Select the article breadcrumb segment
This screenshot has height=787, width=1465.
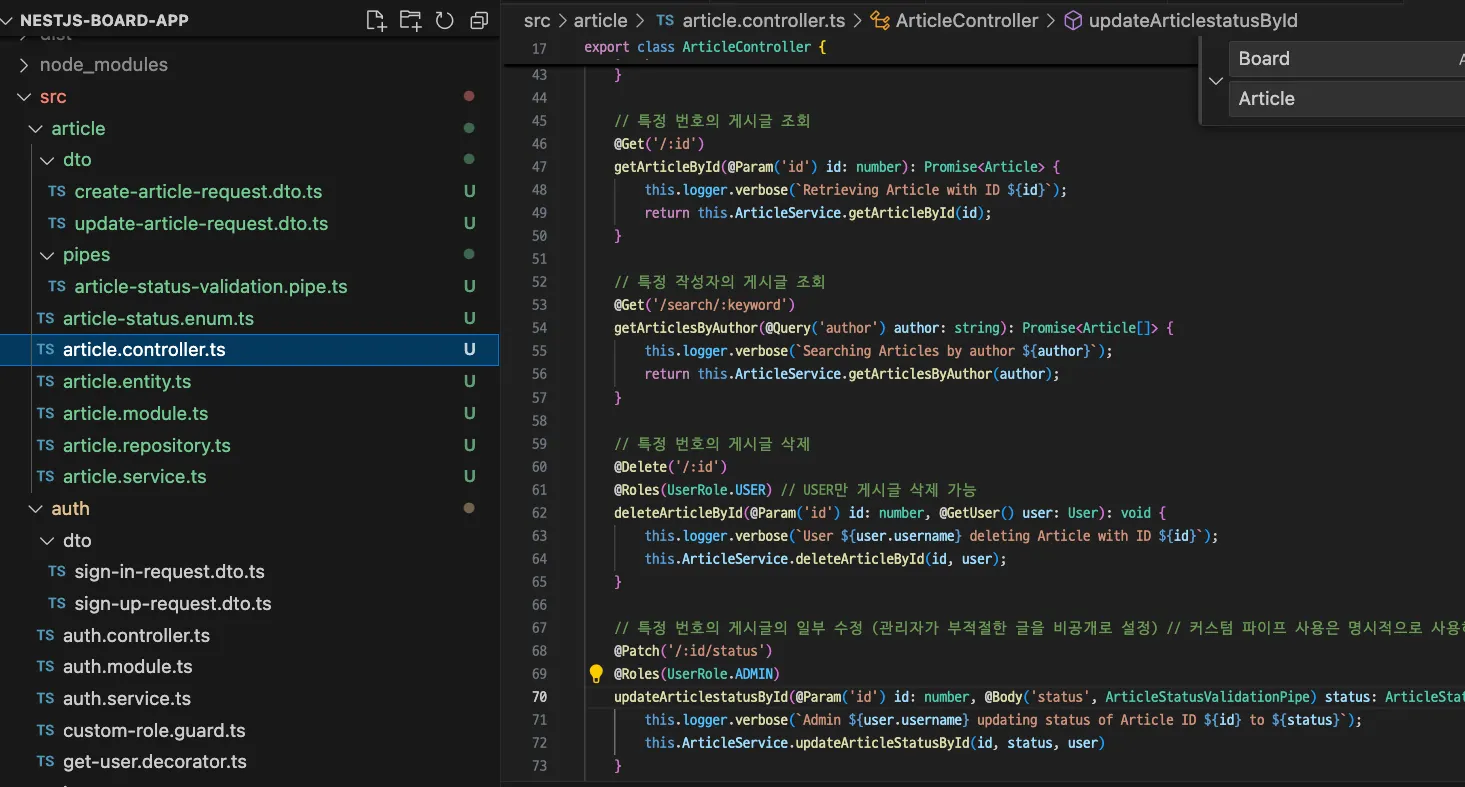point(600,21)
